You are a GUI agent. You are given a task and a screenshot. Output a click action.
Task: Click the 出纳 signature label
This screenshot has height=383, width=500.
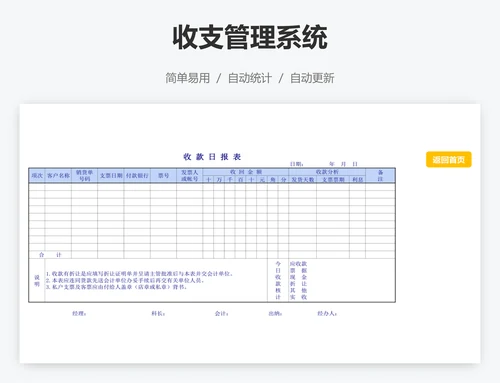click(x=275, y=314)
